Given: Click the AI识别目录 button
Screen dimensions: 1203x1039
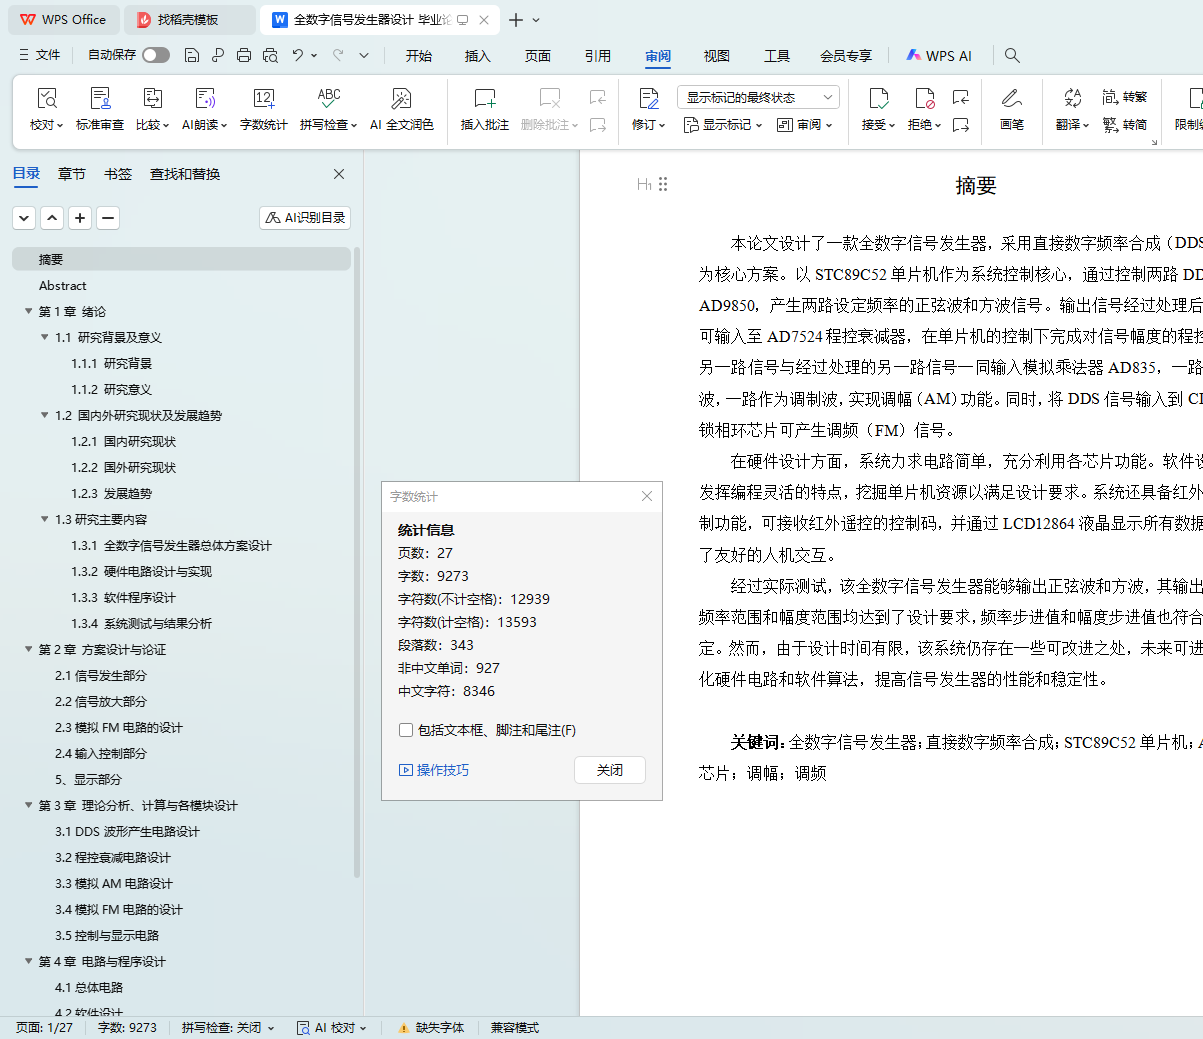Looking at the screenshot, I should coord(305,217).
